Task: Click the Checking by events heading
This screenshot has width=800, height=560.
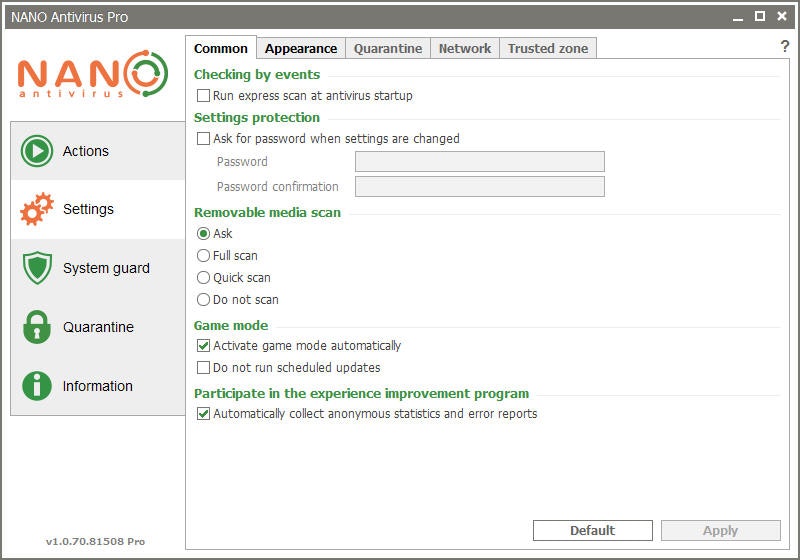Action: pyautogui.click(x=257, y=74)
